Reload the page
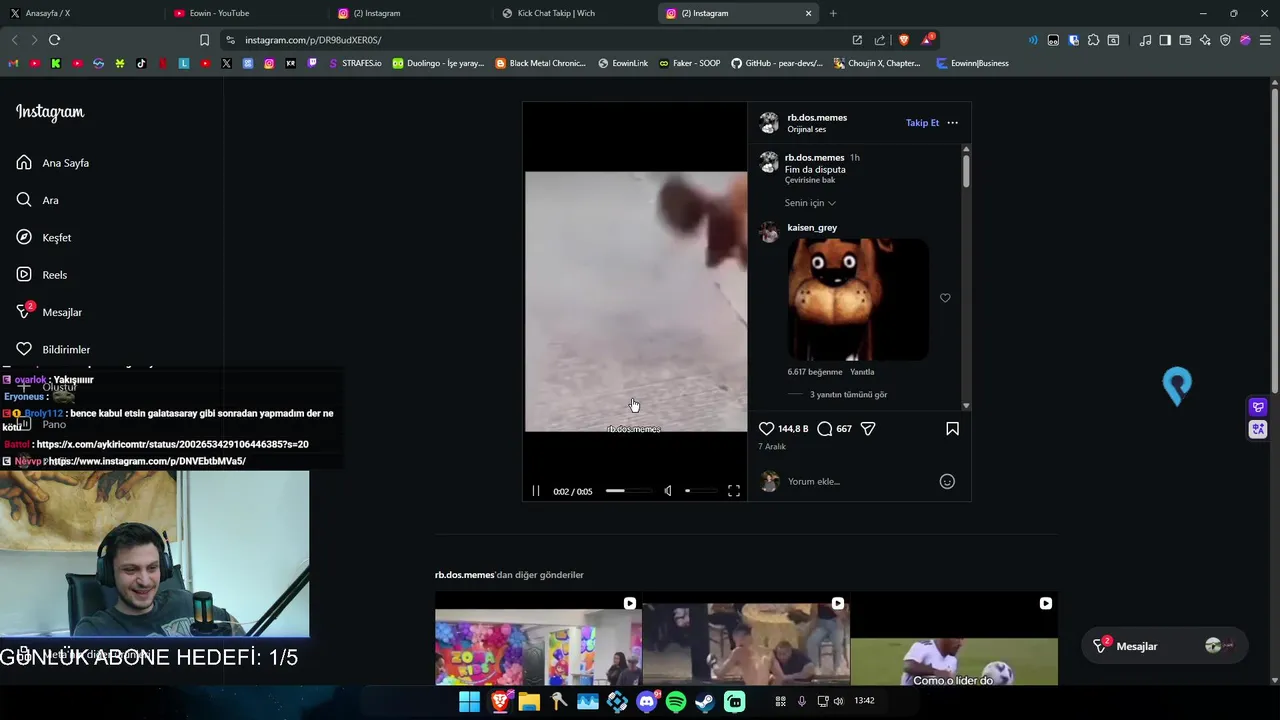Viewport: 1280px width, 720px height. tap(54, 40)
